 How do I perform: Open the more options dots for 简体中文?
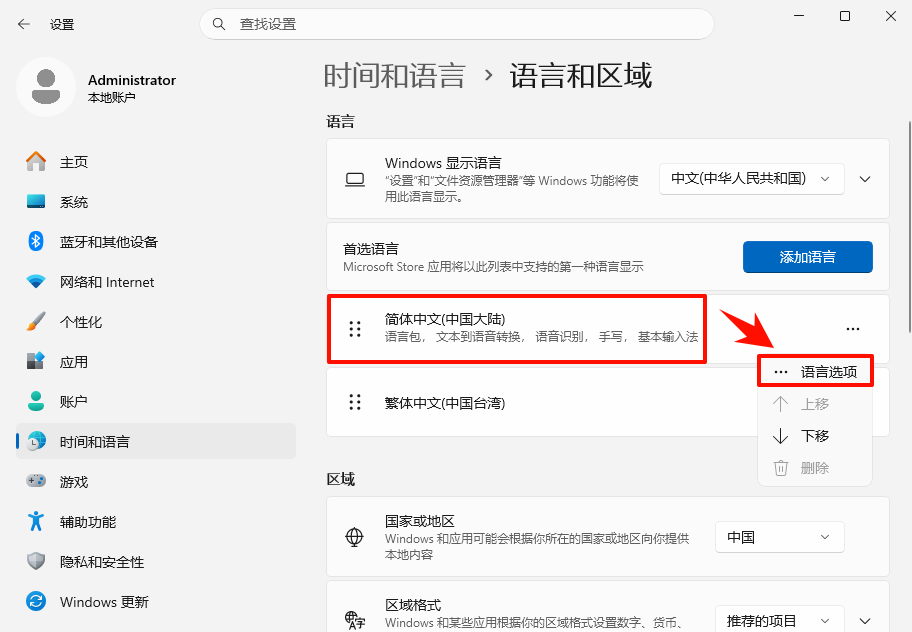(853, 329)
